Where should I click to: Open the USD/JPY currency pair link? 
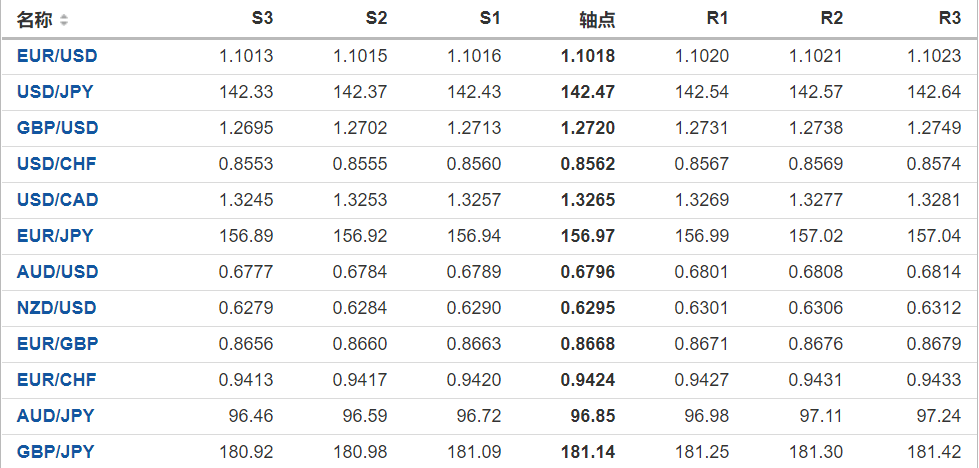(56, 92)
